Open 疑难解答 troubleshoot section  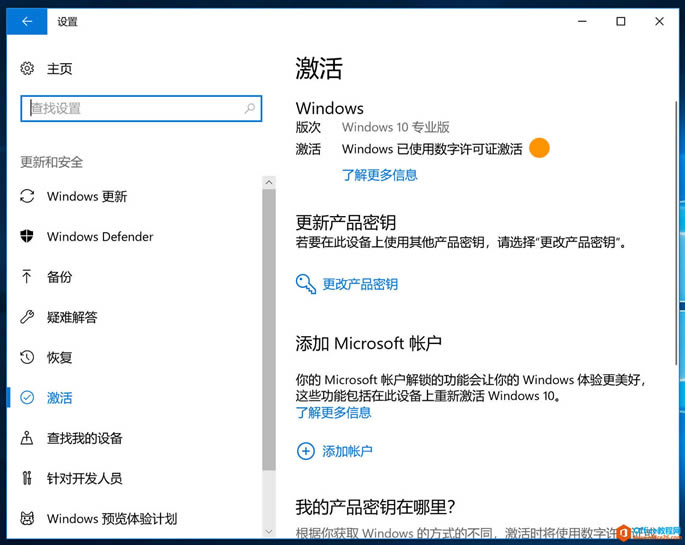point(72,317)
